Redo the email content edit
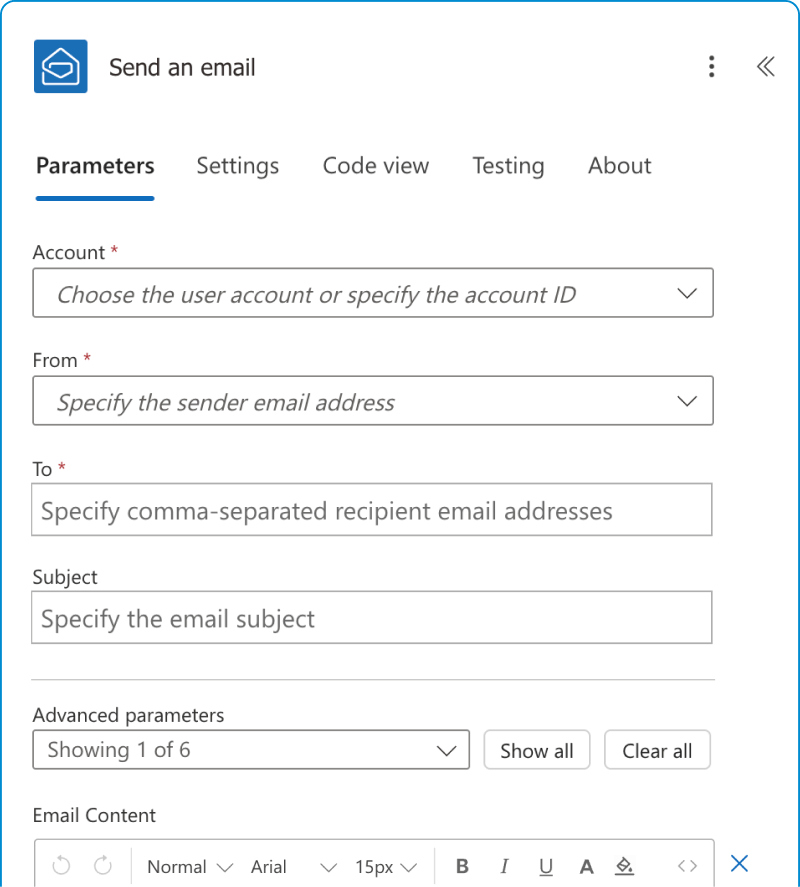The width and height of the screenshot is (800, 887). click(x=103, y=866)
